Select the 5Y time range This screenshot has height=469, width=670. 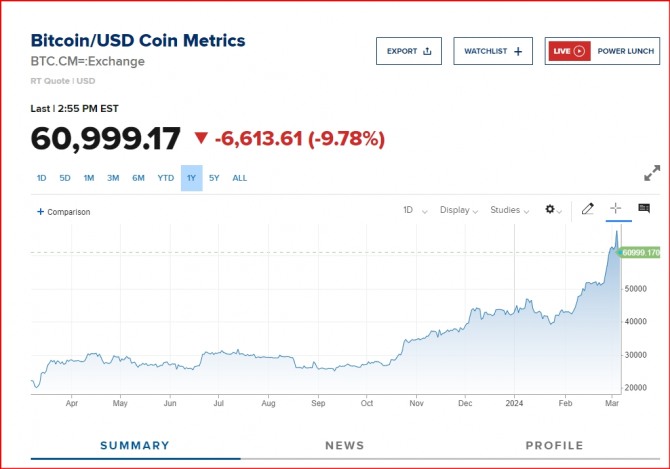point(215,178)
